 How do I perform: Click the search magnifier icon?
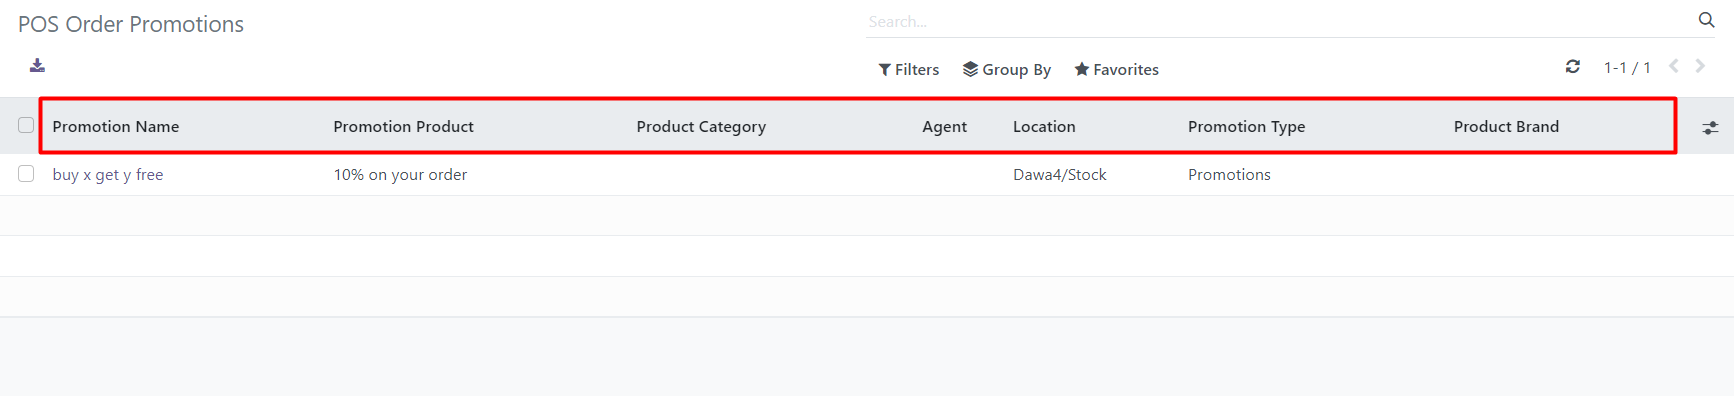[1706, 20]
